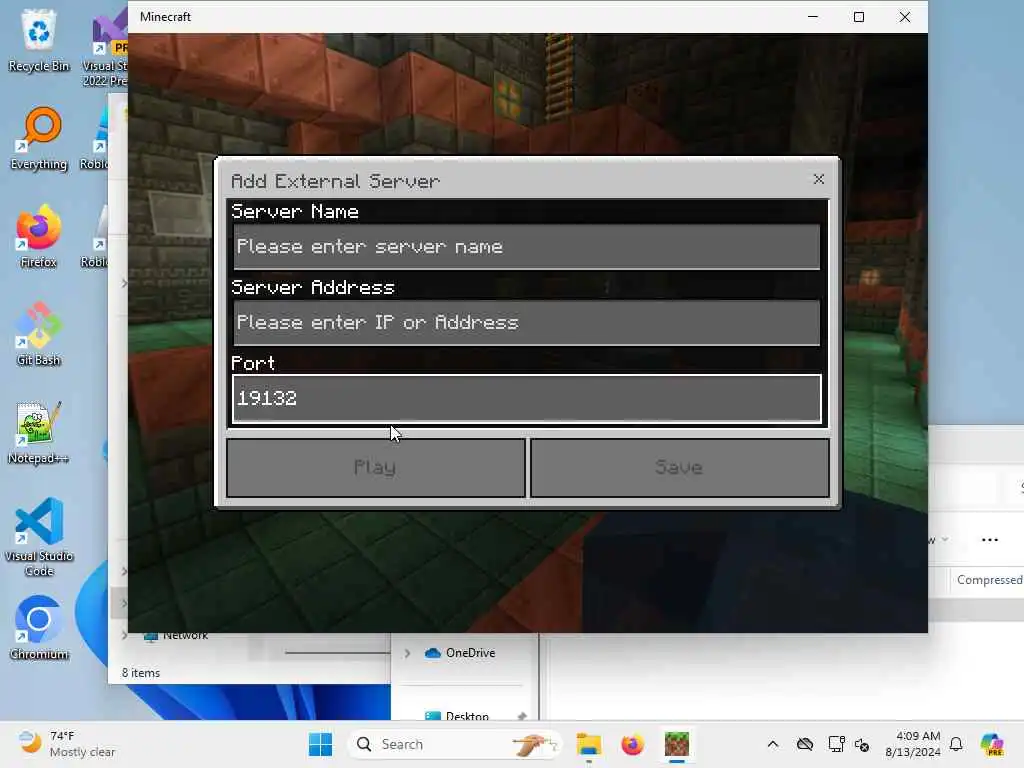Select the Notepad++ desktop shortcut
The width and height of the screenshot is (1024, 768).
[39, 432]
